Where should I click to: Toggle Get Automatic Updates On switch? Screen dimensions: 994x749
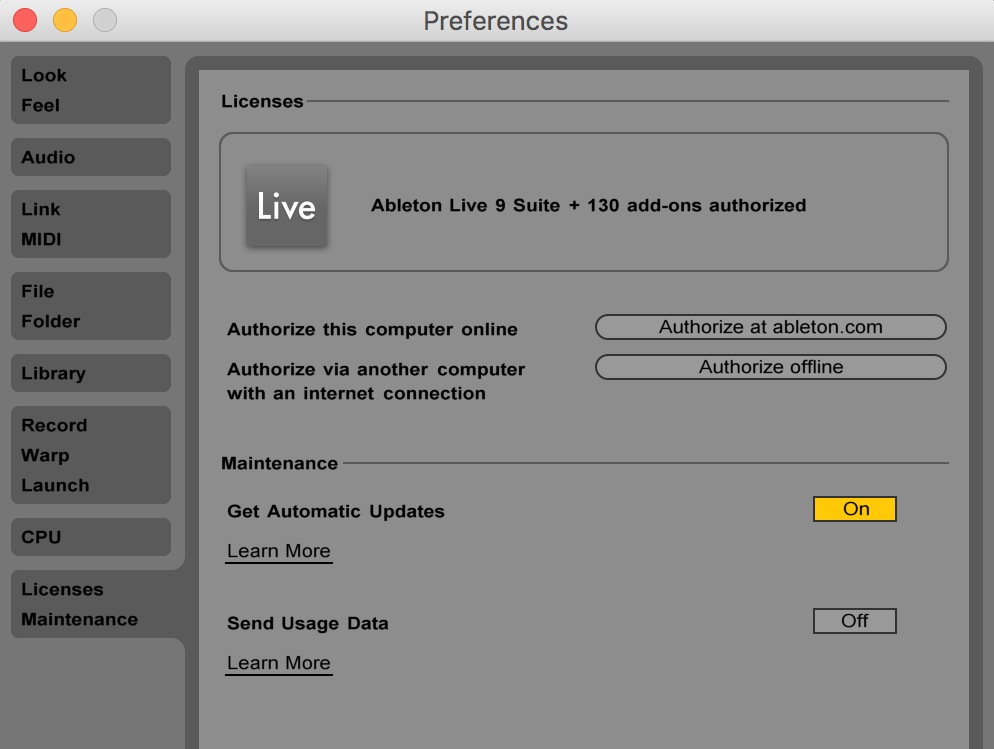[x=855, y=509]
